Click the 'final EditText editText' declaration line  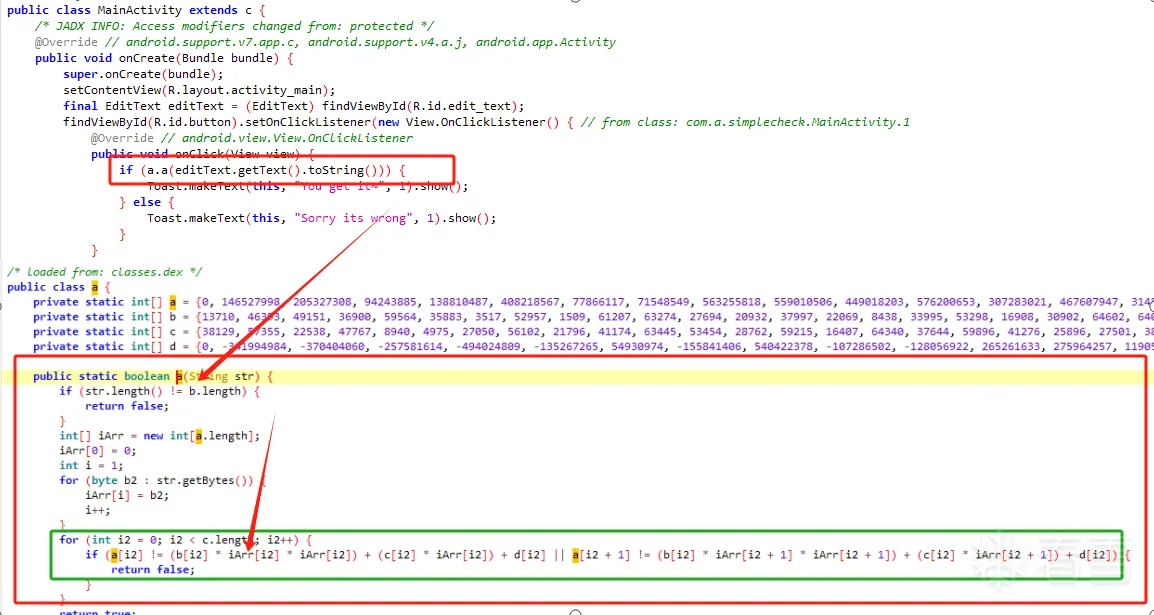[x=294, y=106]
